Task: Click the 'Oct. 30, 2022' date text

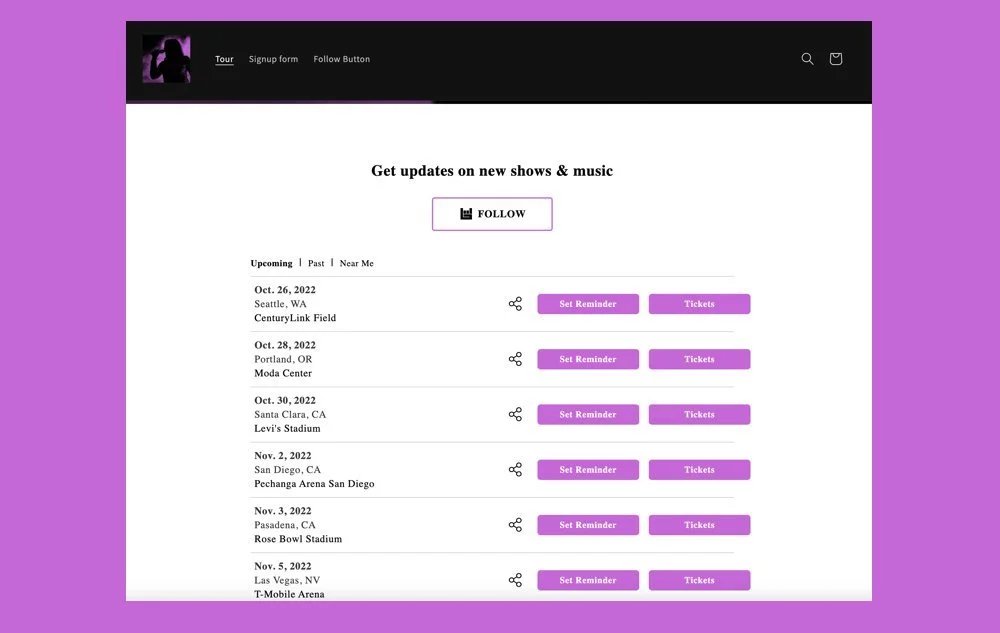Action: [285, 400]
